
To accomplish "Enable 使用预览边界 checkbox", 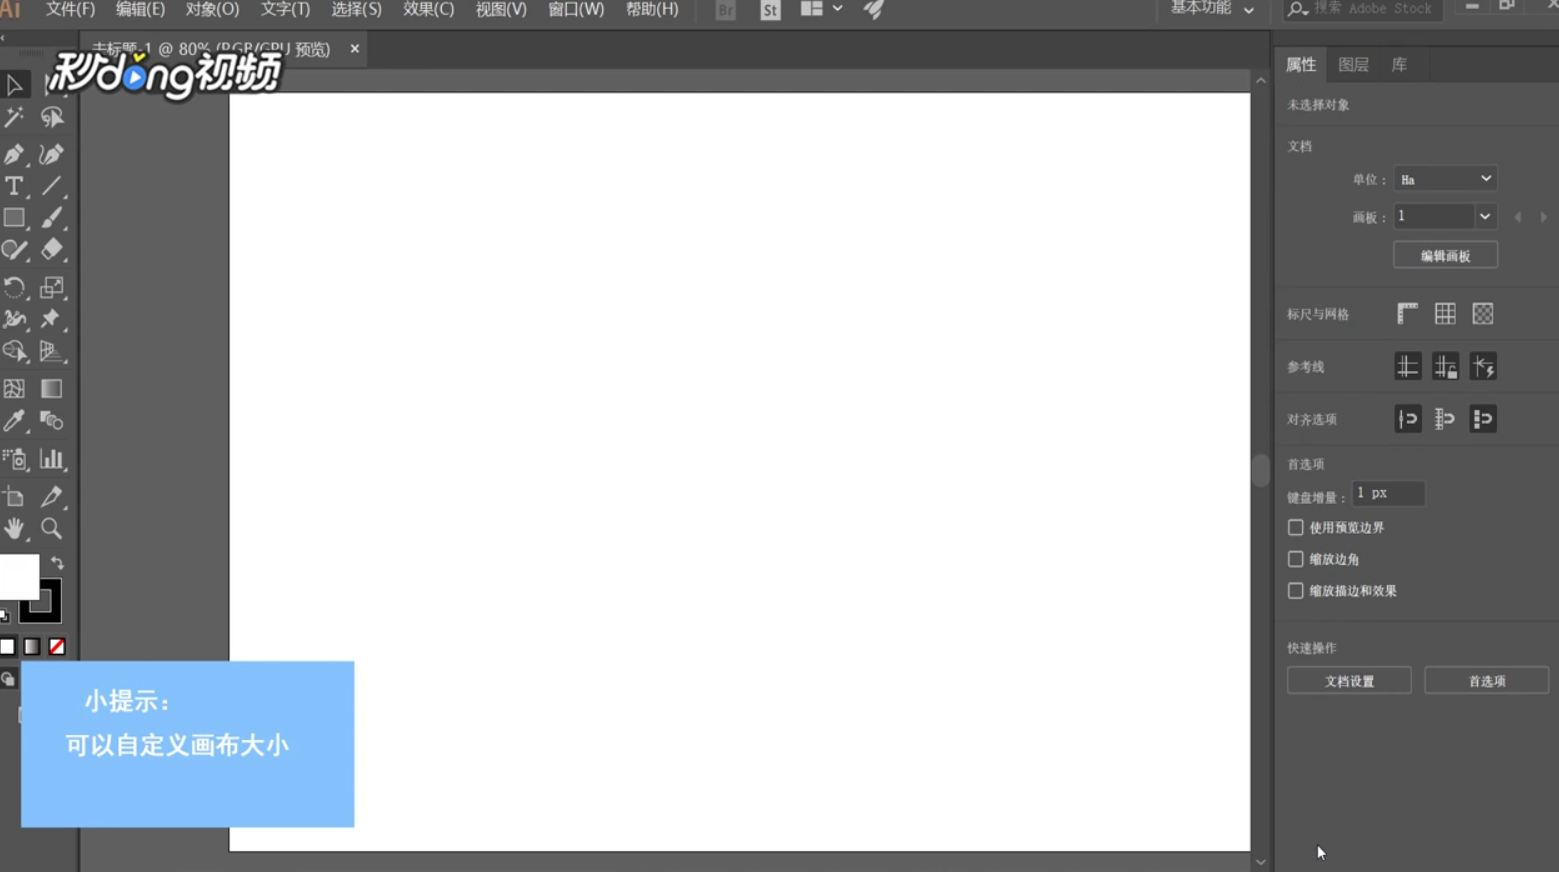I will [x=1296, y=527].
